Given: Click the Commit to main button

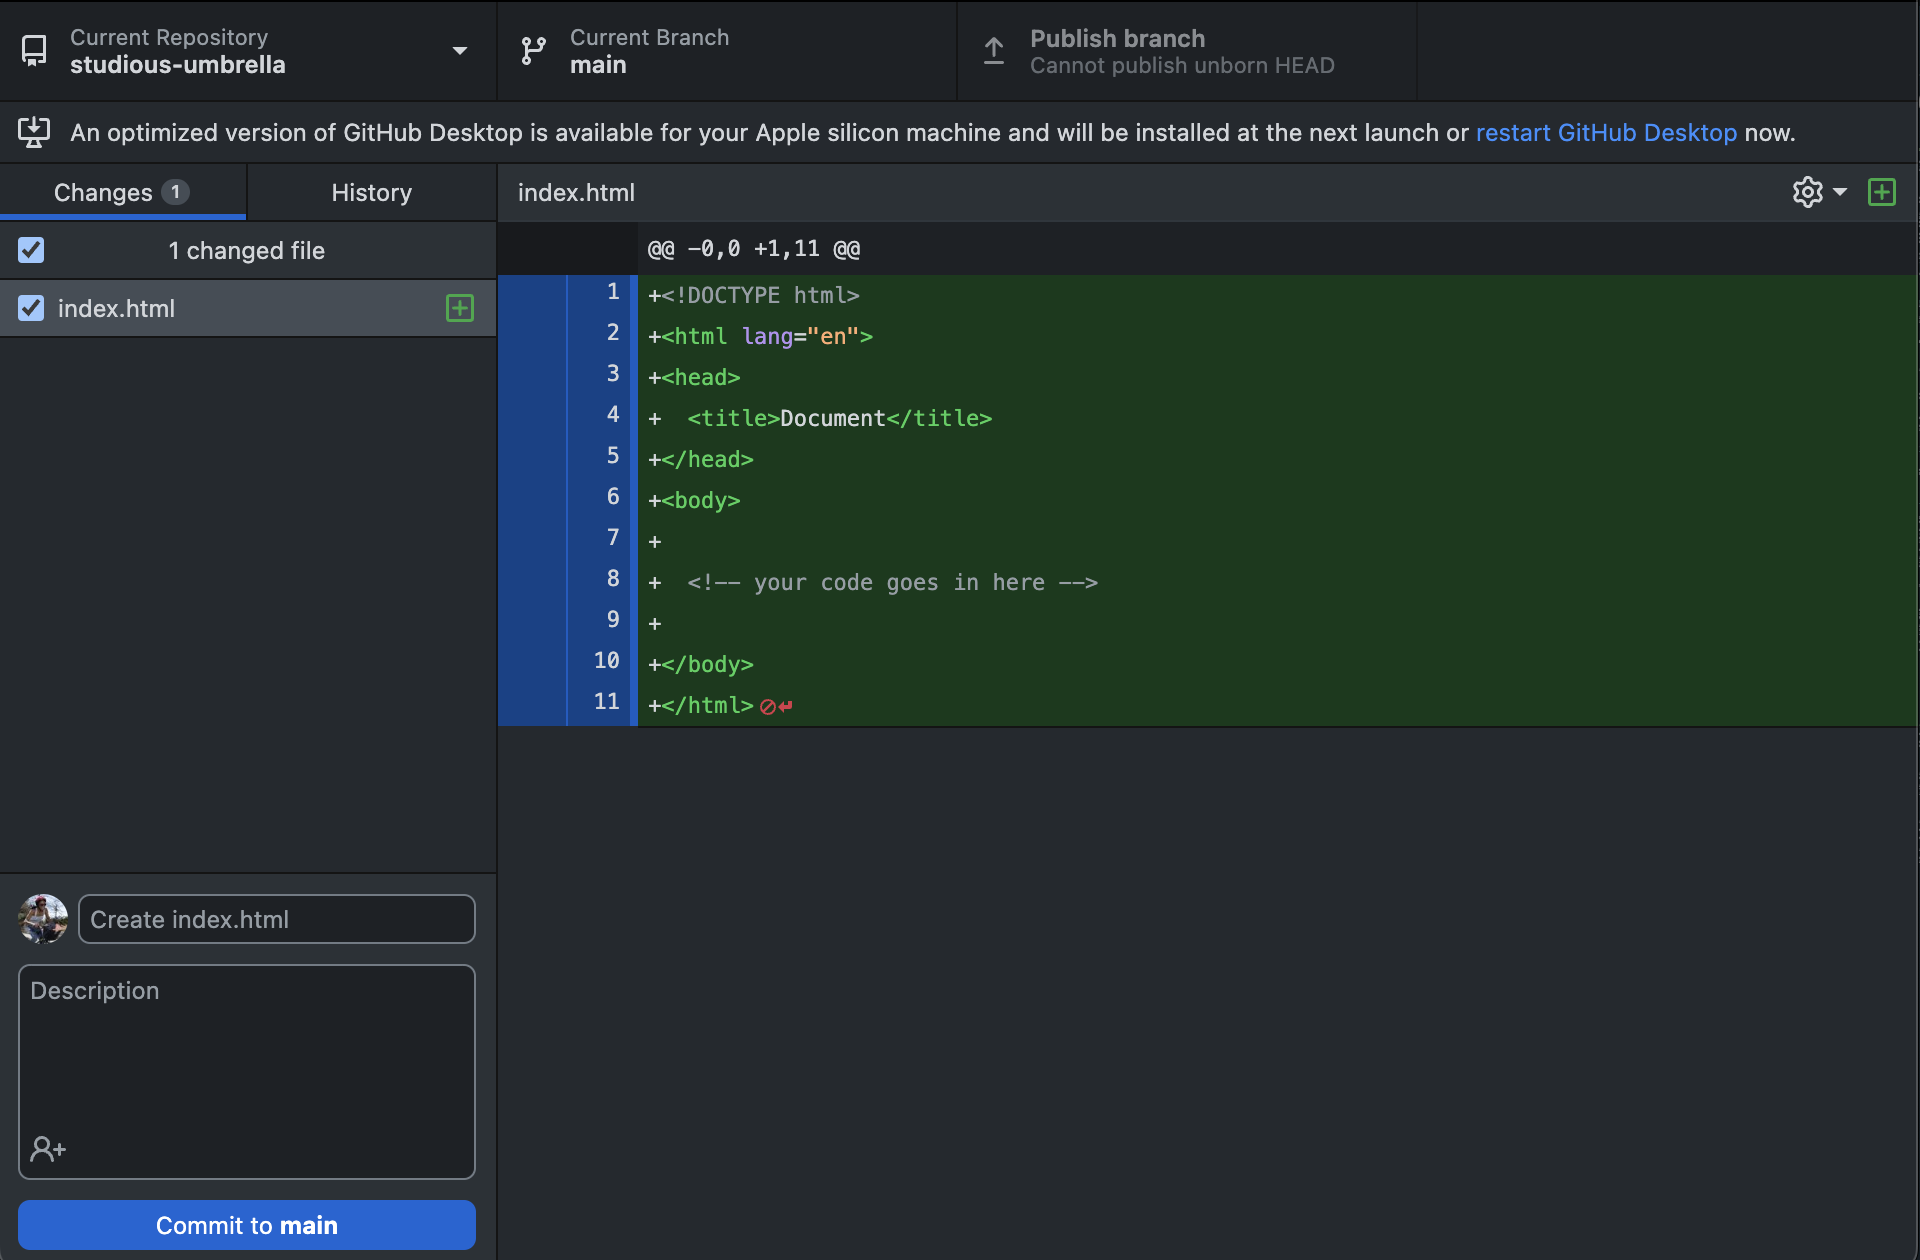Looking at the screenshot, I should [247, 1225].
